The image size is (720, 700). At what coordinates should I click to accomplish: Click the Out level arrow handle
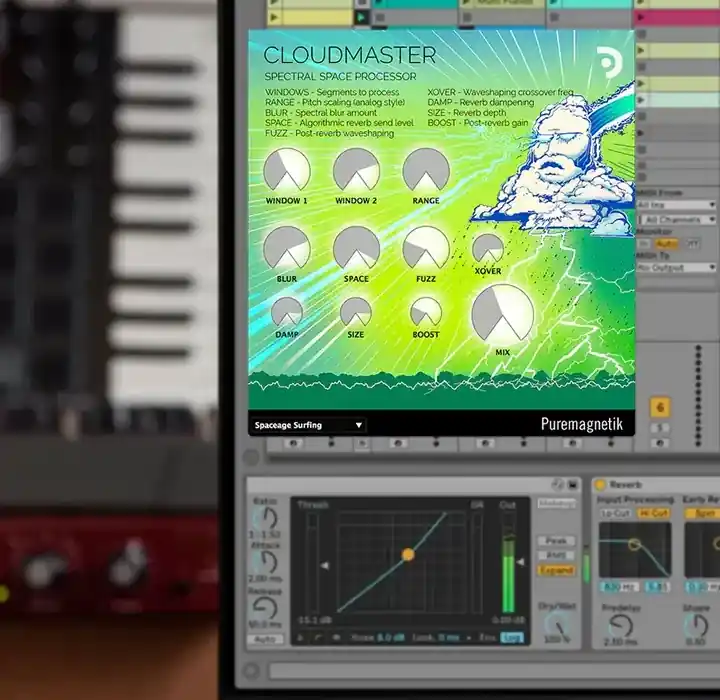point(520,562)
